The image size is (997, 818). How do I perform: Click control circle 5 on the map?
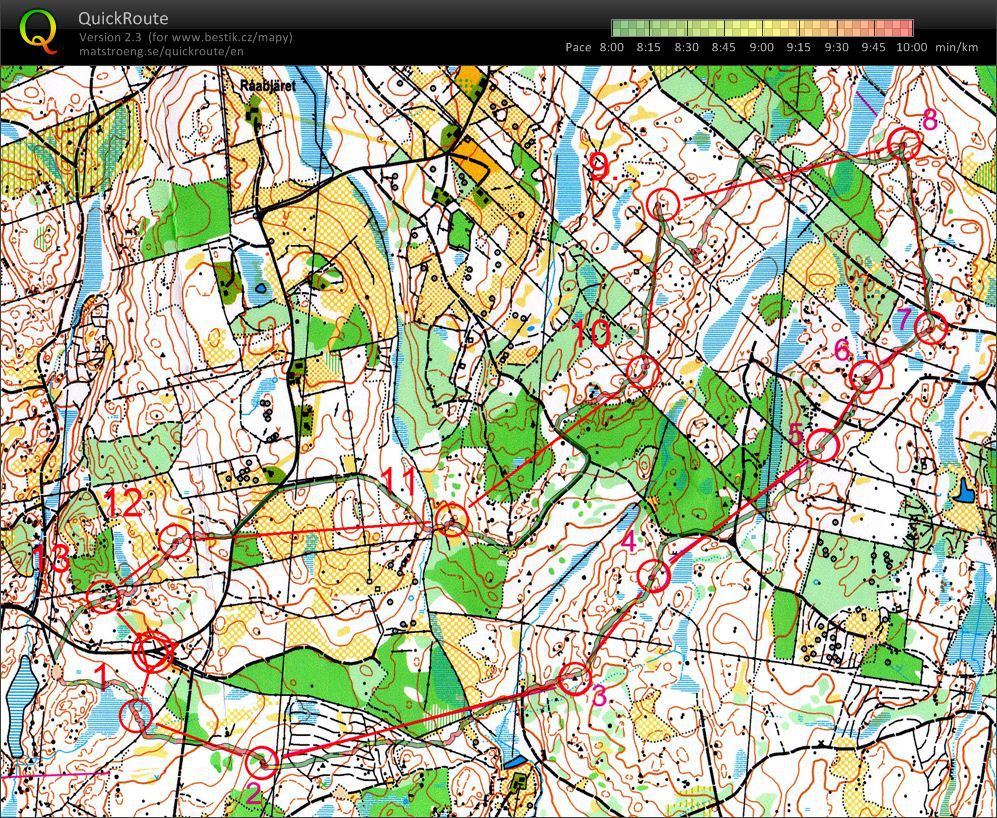click(823, 445)
